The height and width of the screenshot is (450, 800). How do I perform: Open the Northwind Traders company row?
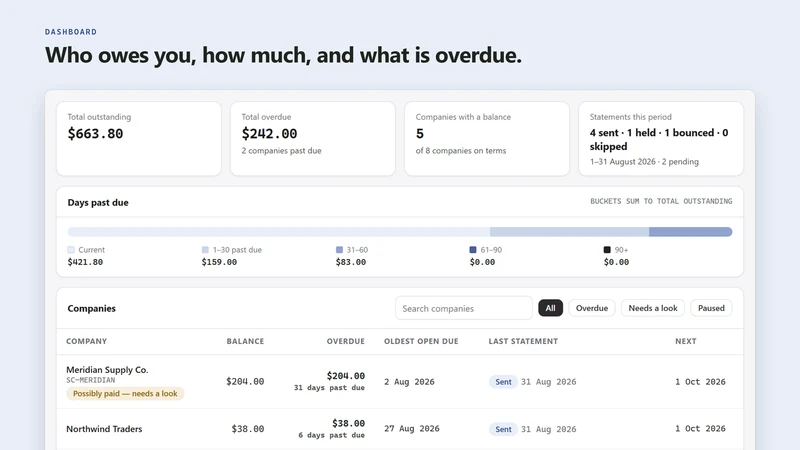tap(400, 429)
